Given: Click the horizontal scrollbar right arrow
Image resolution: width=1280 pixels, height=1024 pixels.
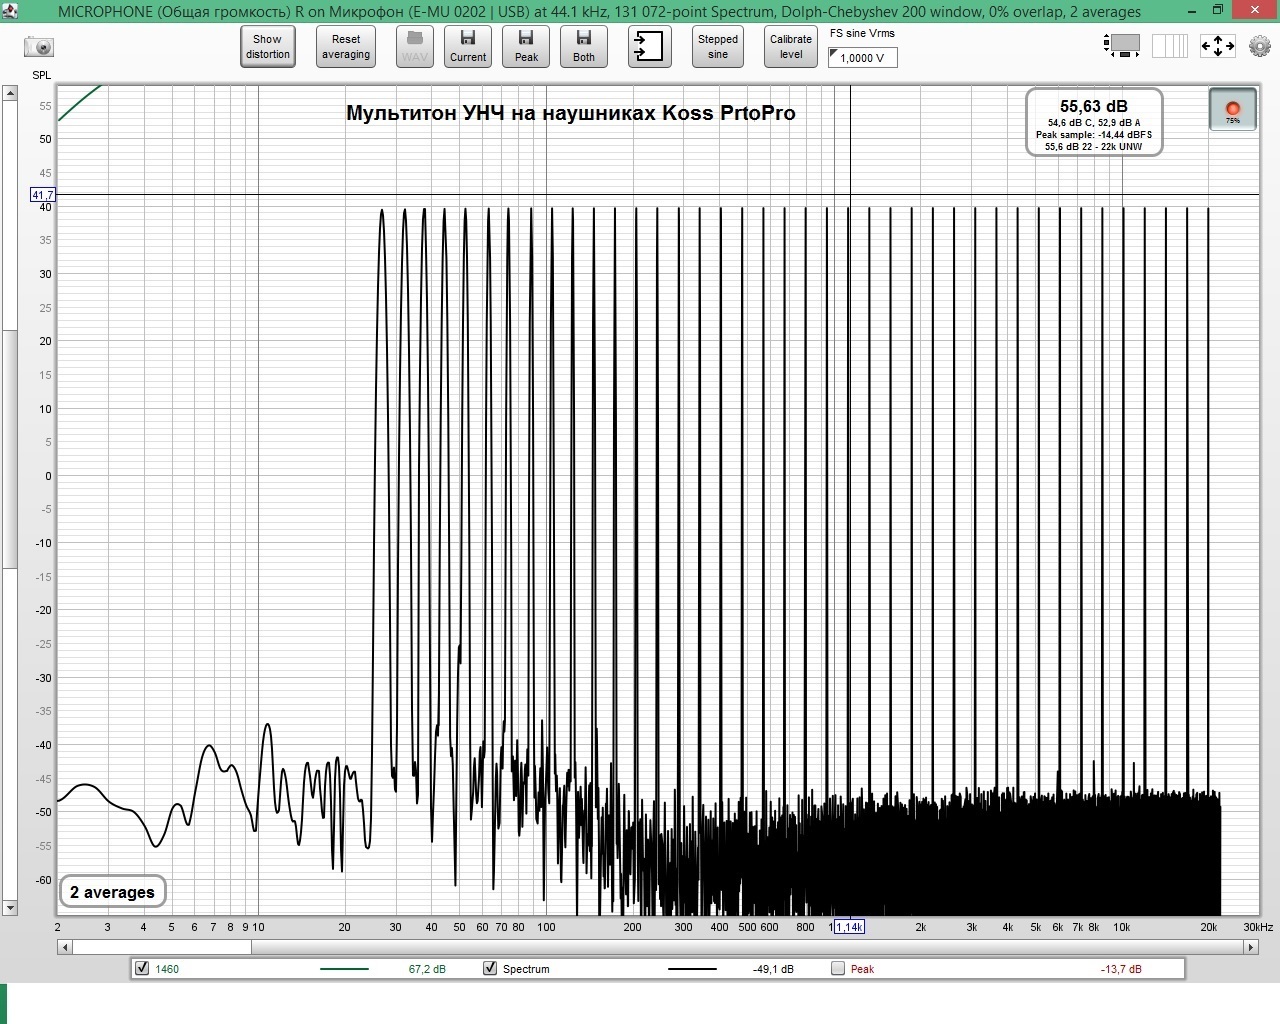Looking at the screenshot, I should (1252, 946).
